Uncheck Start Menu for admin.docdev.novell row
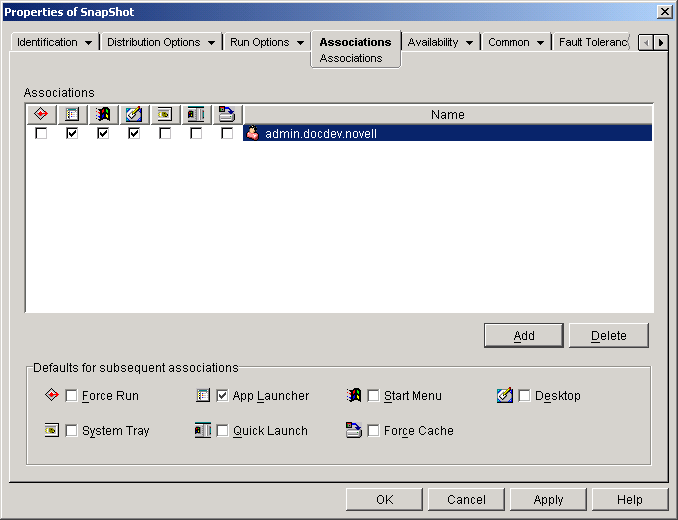The width and height of the screenshot is (678, 520). (x=103, y=134)
